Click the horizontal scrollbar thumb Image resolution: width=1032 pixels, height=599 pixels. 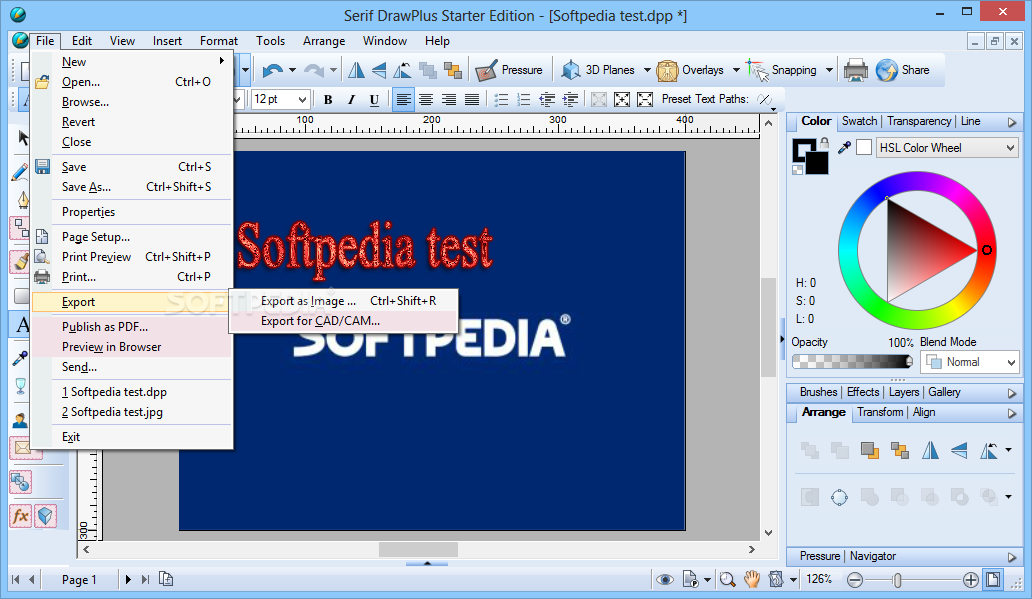418,549
